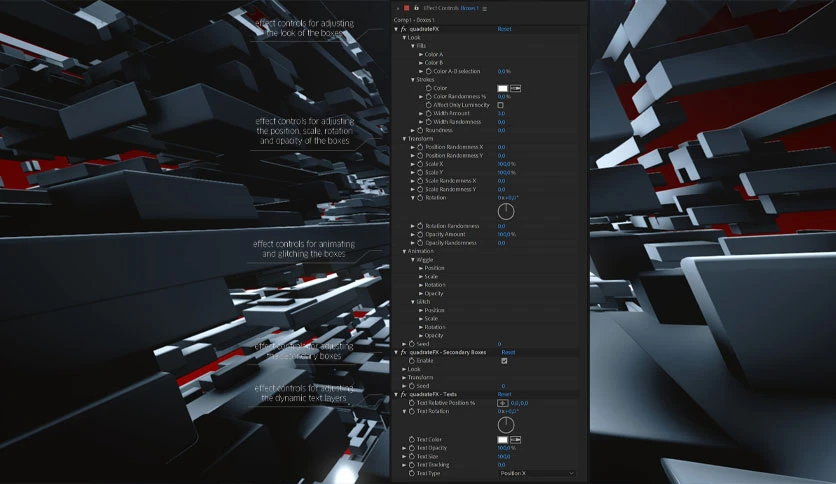Viewport: 836px width, 484px height.
Task: Toggle stopwatch for Width Amount
Action: pos(428,113)
